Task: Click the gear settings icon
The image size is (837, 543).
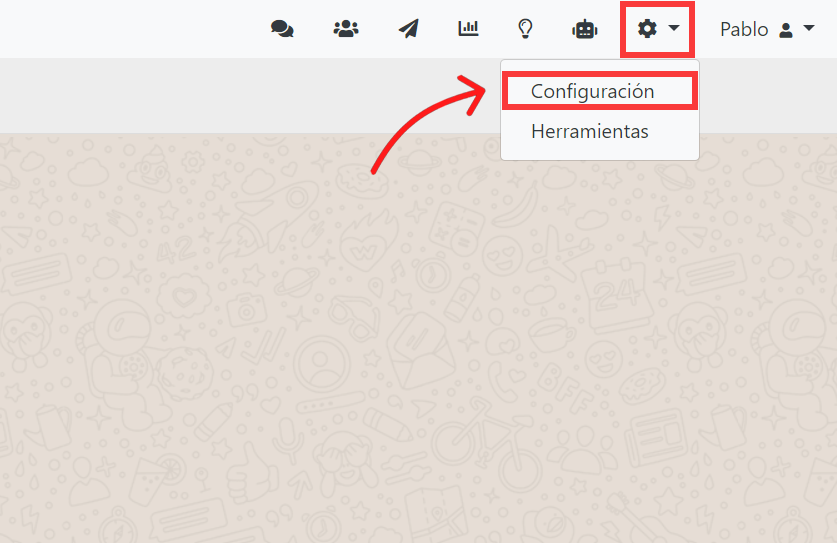Action: (x=647, y=29)
